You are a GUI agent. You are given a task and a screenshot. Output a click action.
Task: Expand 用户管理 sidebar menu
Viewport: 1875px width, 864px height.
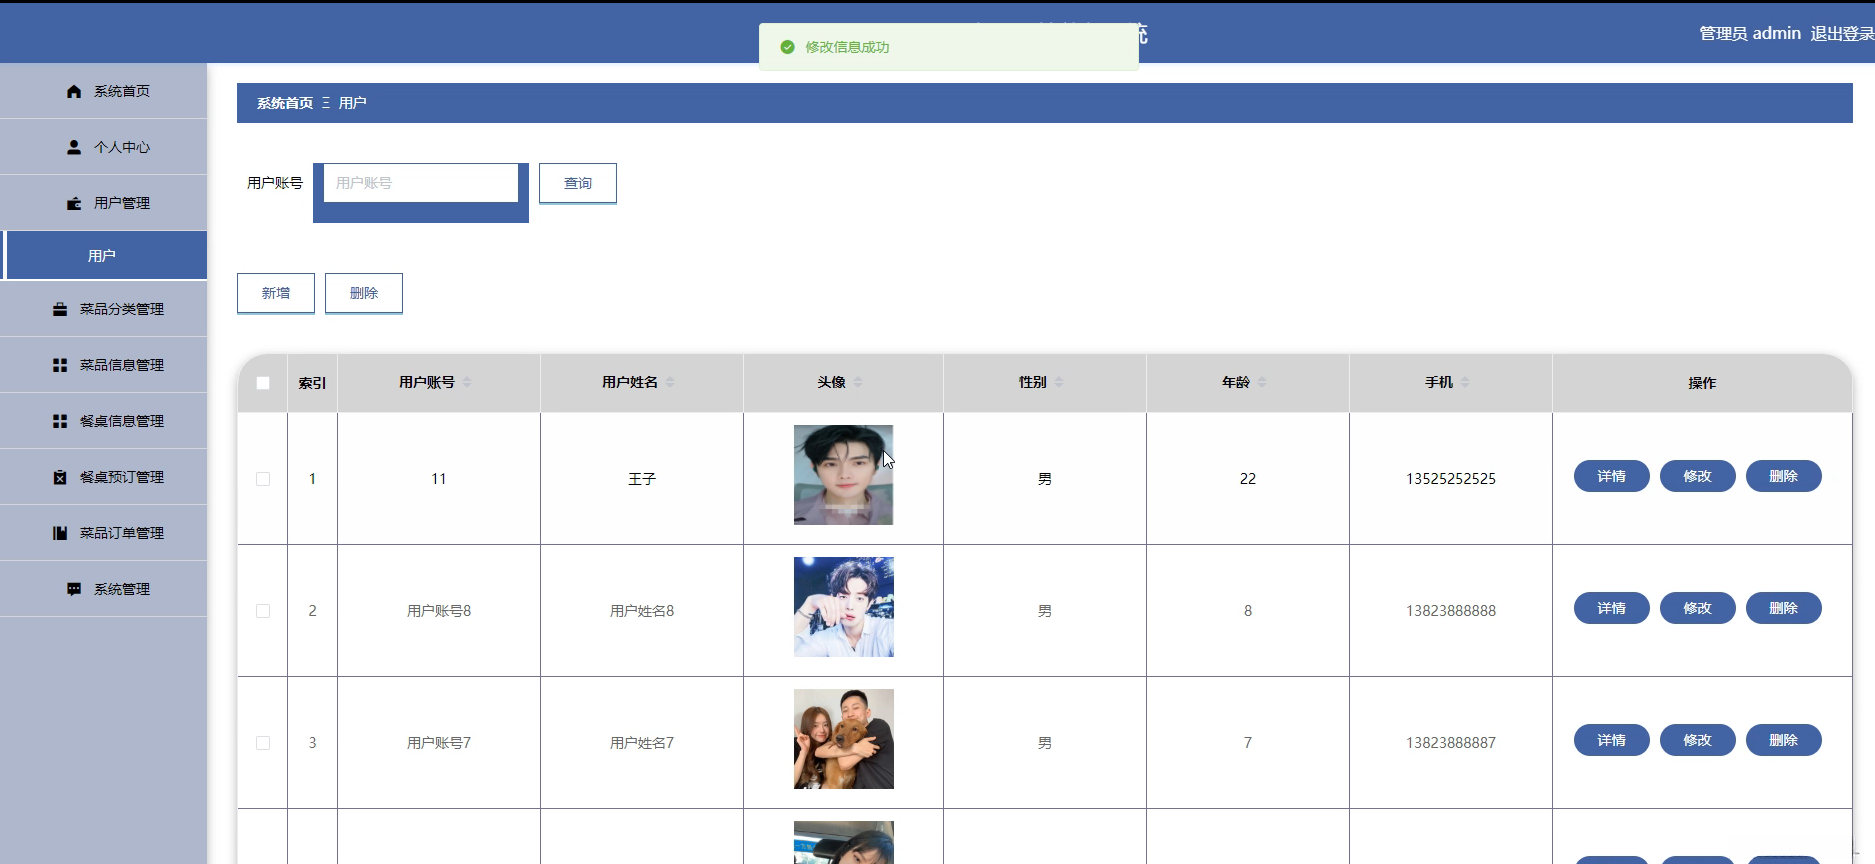point(104,203)
